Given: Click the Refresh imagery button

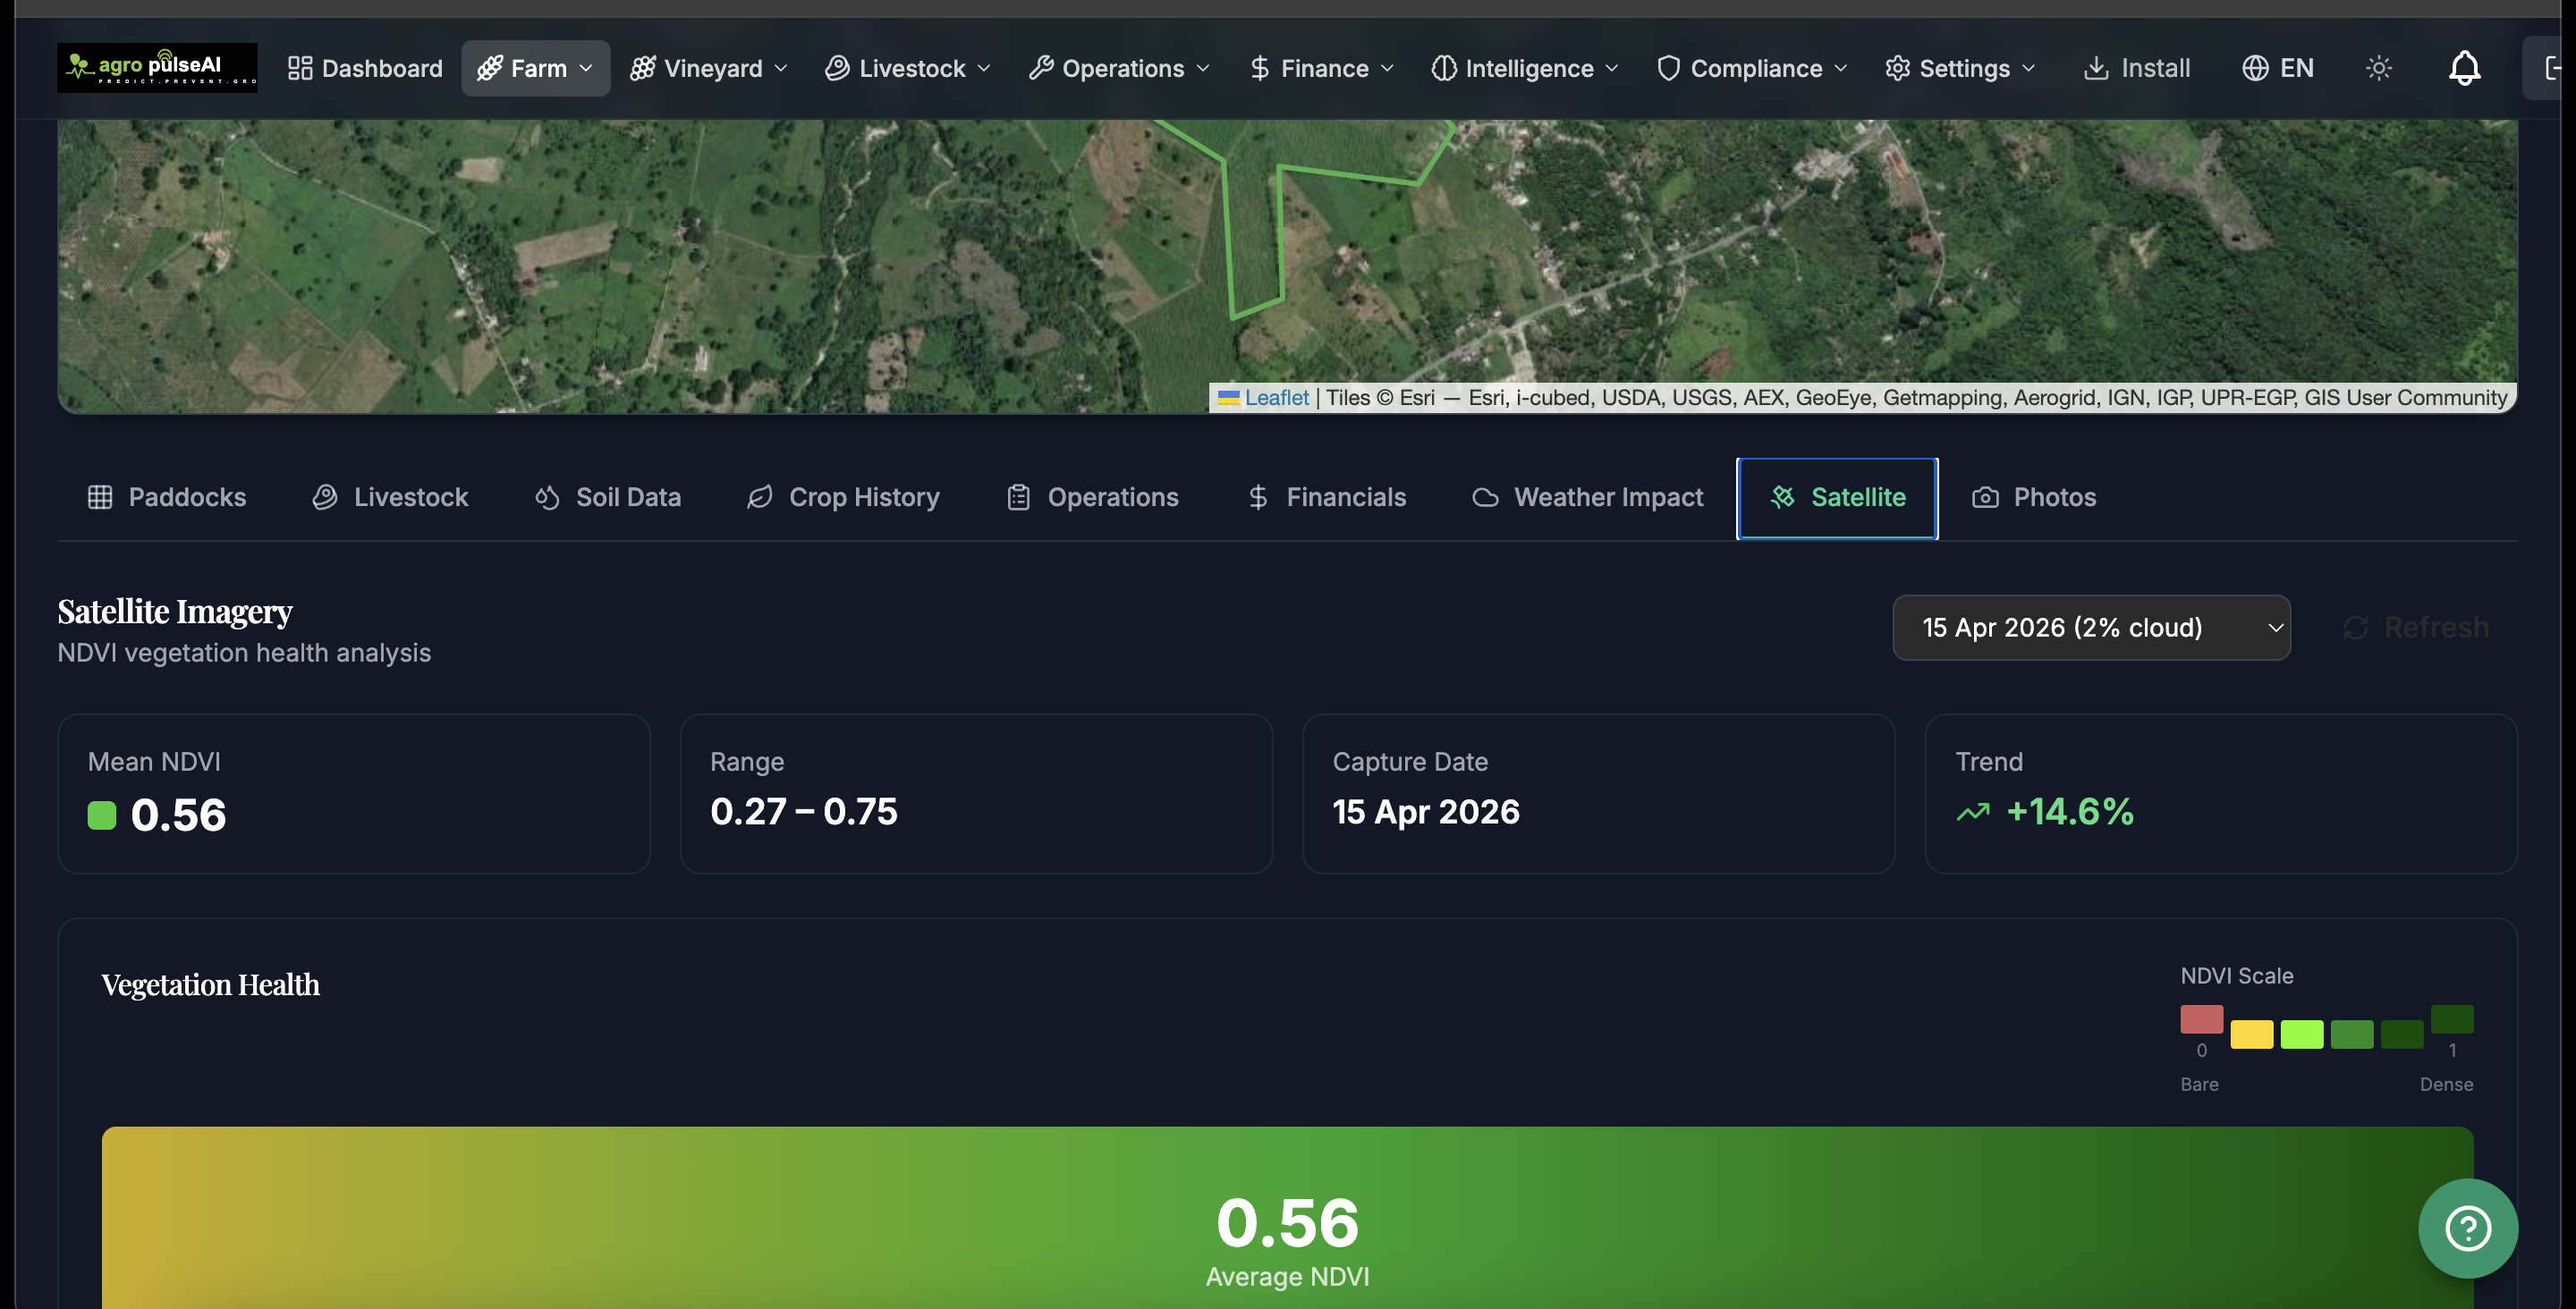Looking at the screenshot, I should coord(2416,627).
